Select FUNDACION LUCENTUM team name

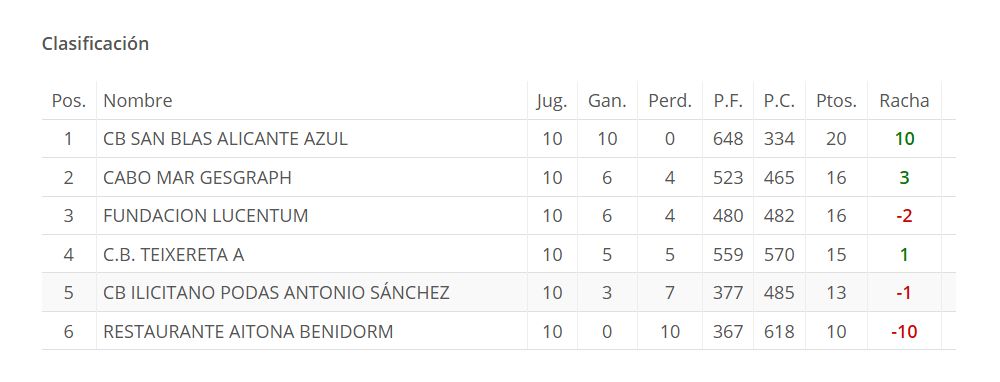pyautogui.click(x=205, y=216)
